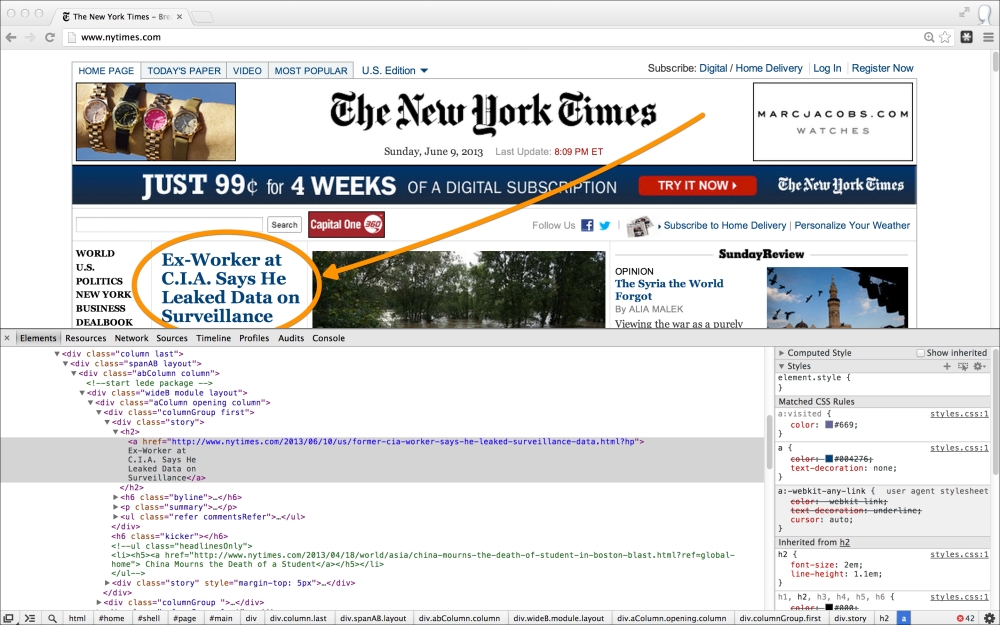
Task: Click the Log In link
Action: coord(827,68)
